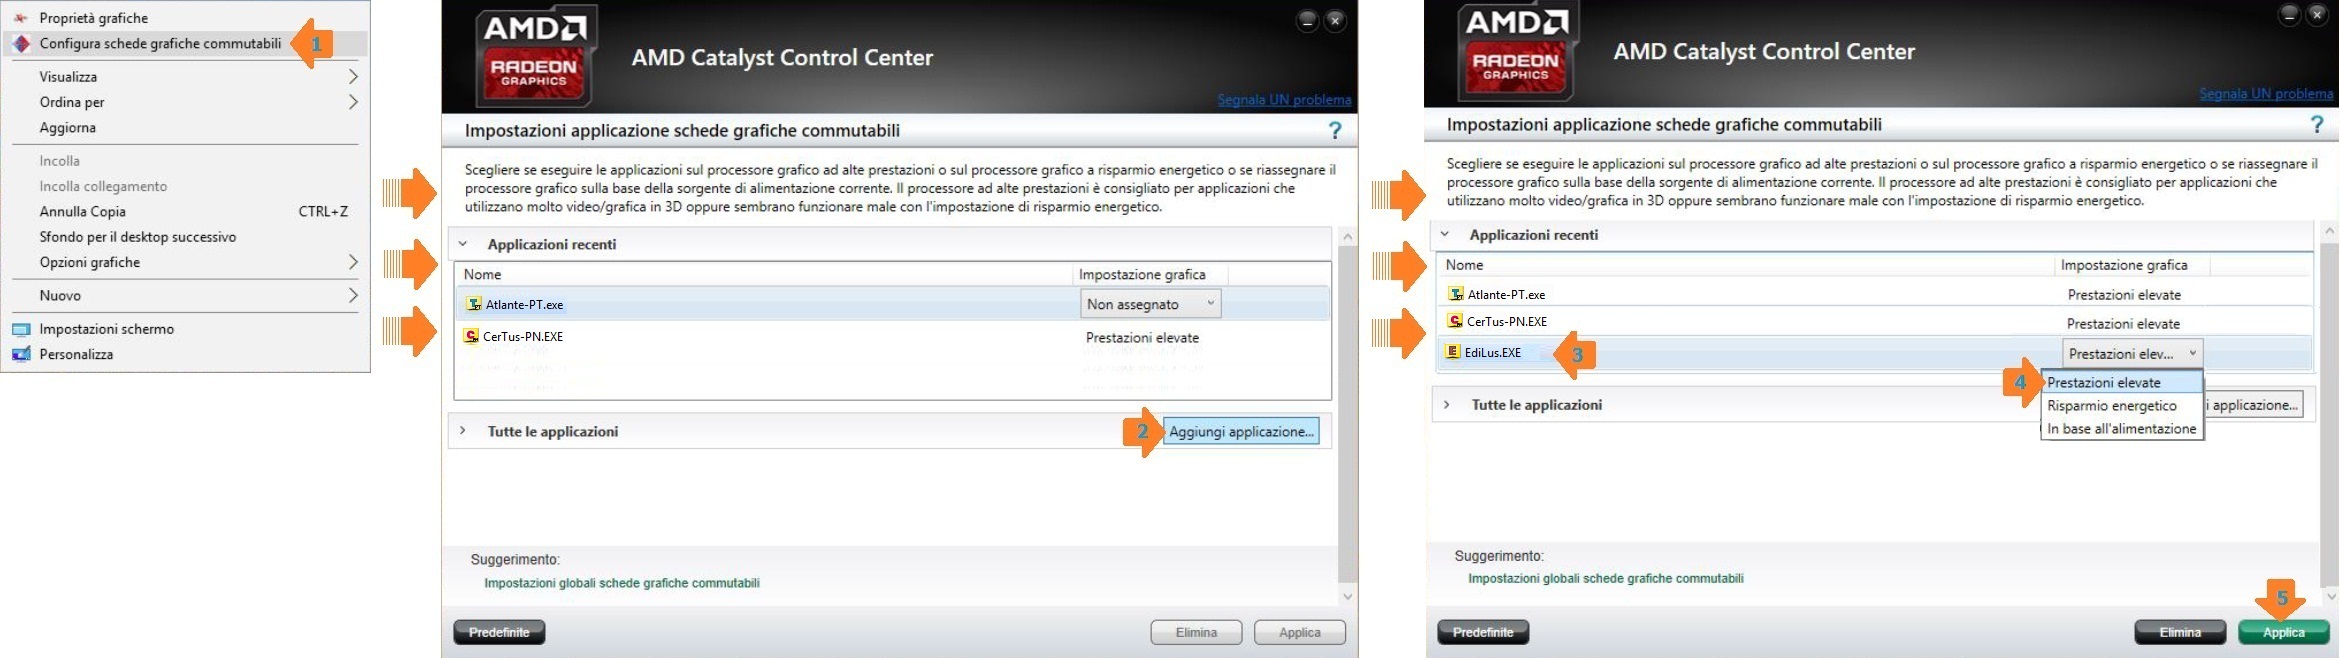Select CerTus-PN.EXE row in EdiLus window
2340x658 pixels.
click(1875, 322)
